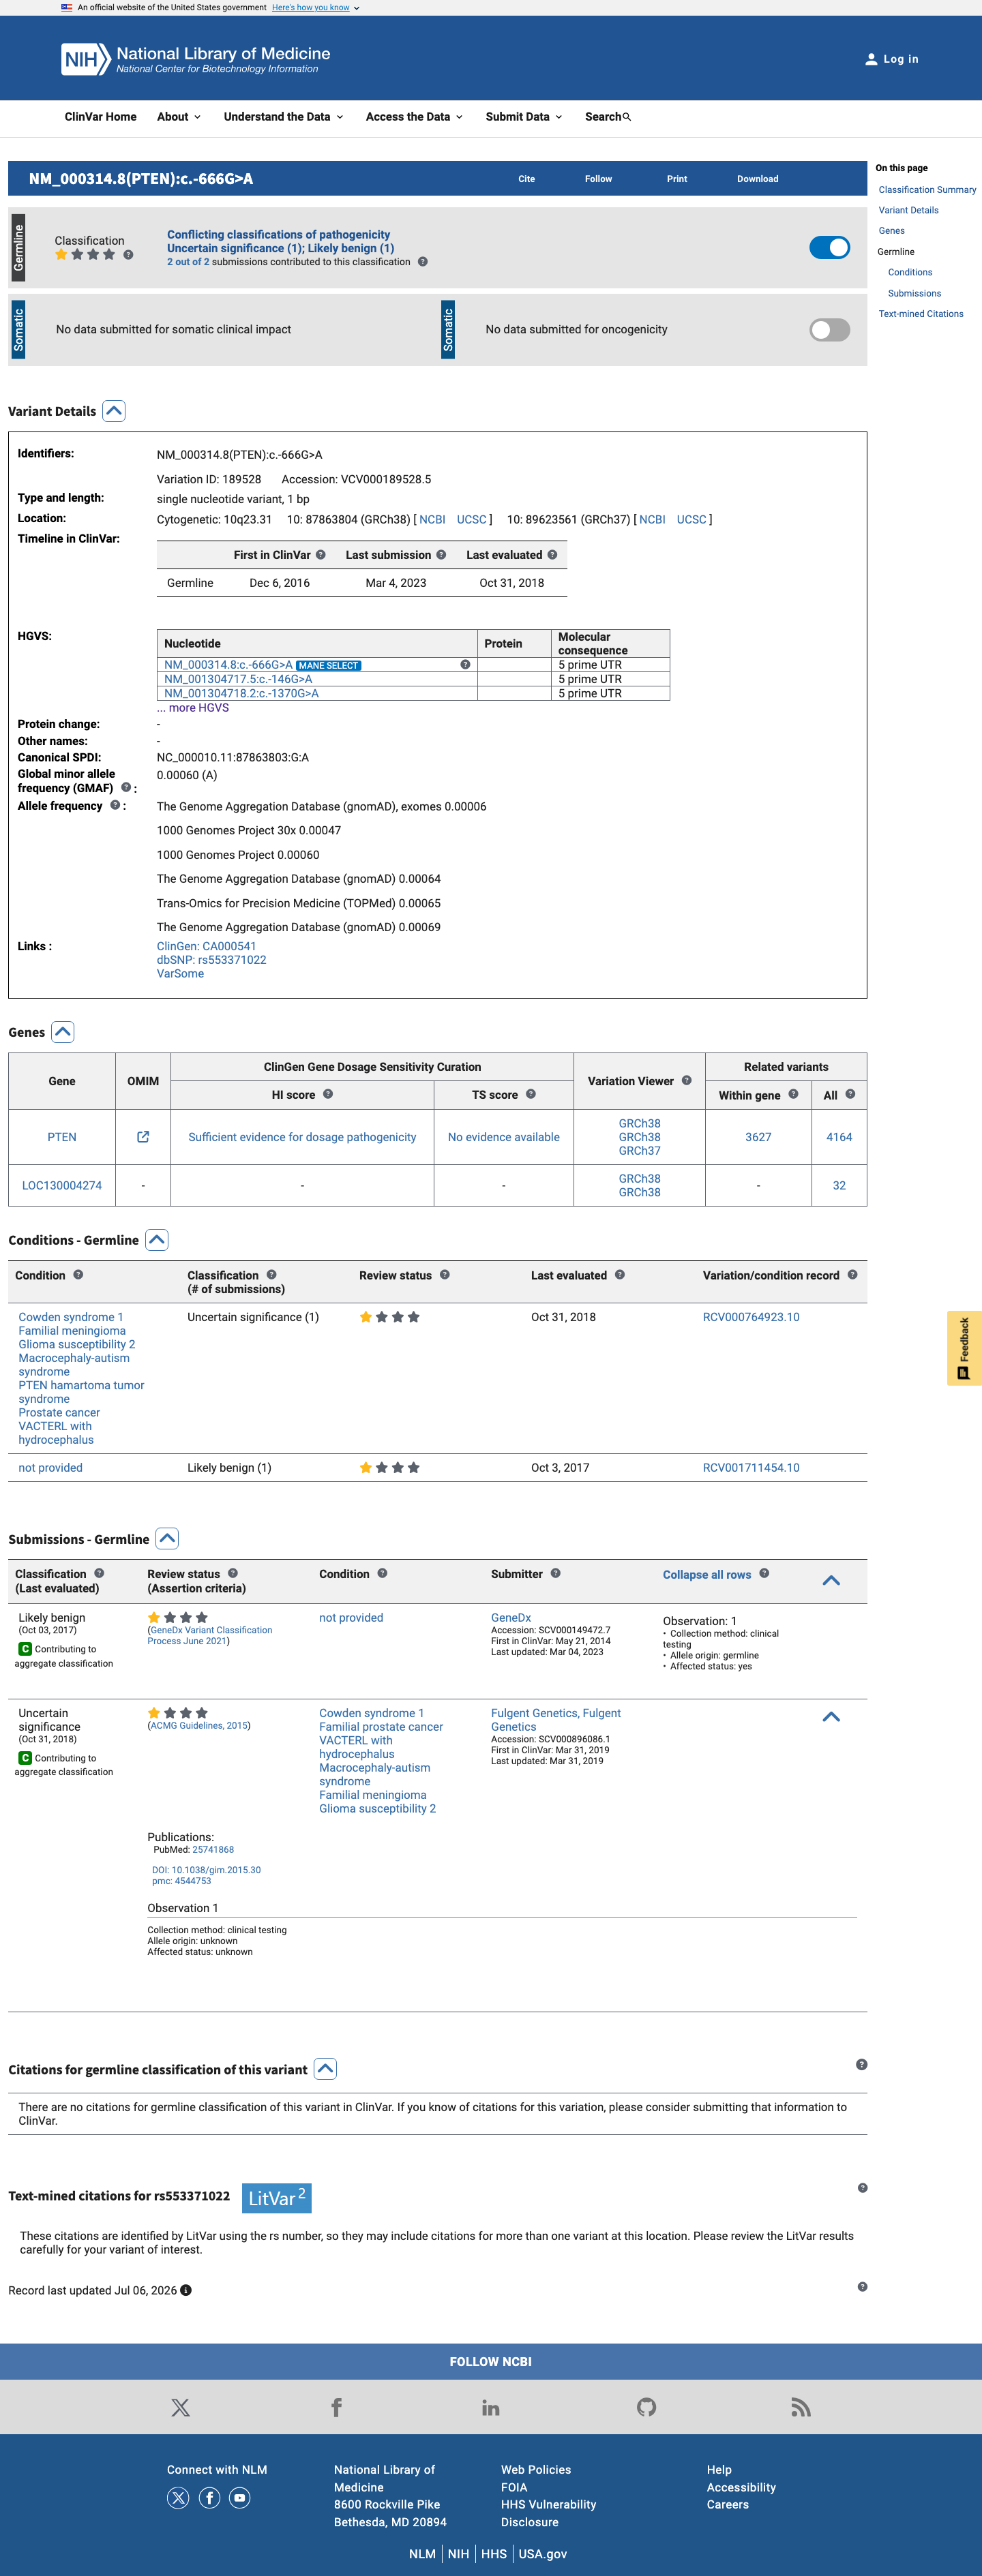Open PubMed 25741868 publication link
Viewport: 982px width, 2576px height.
pos(213,1850)
